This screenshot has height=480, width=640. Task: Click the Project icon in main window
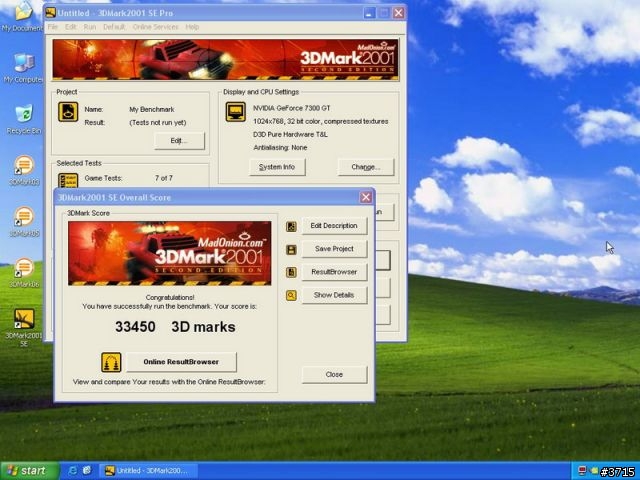[x=68, y=112]
